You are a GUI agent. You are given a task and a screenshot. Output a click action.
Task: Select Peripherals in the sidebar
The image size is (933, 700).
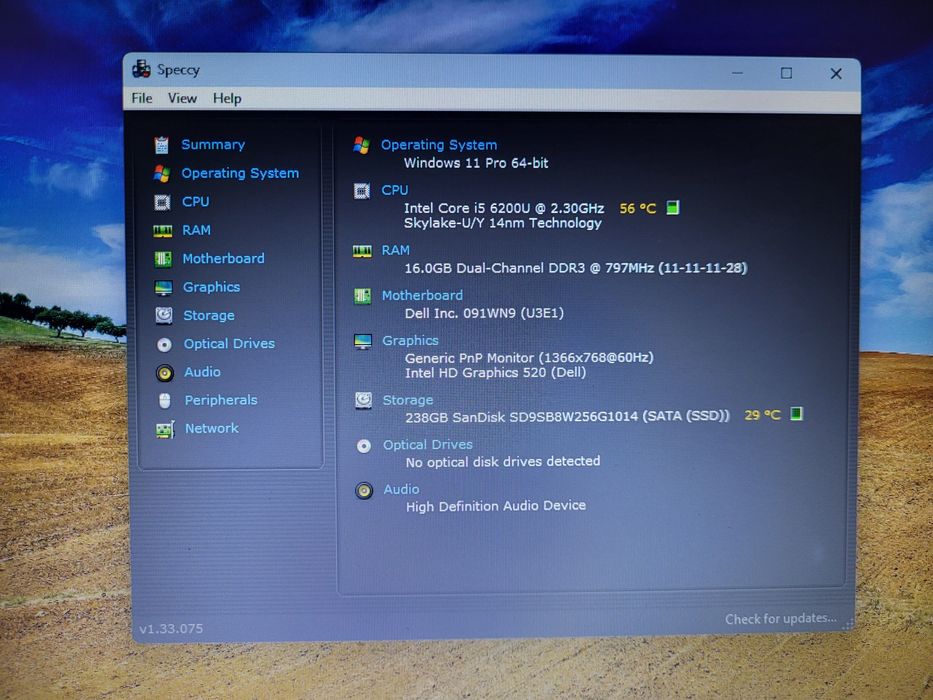click(x=221, y=400)
